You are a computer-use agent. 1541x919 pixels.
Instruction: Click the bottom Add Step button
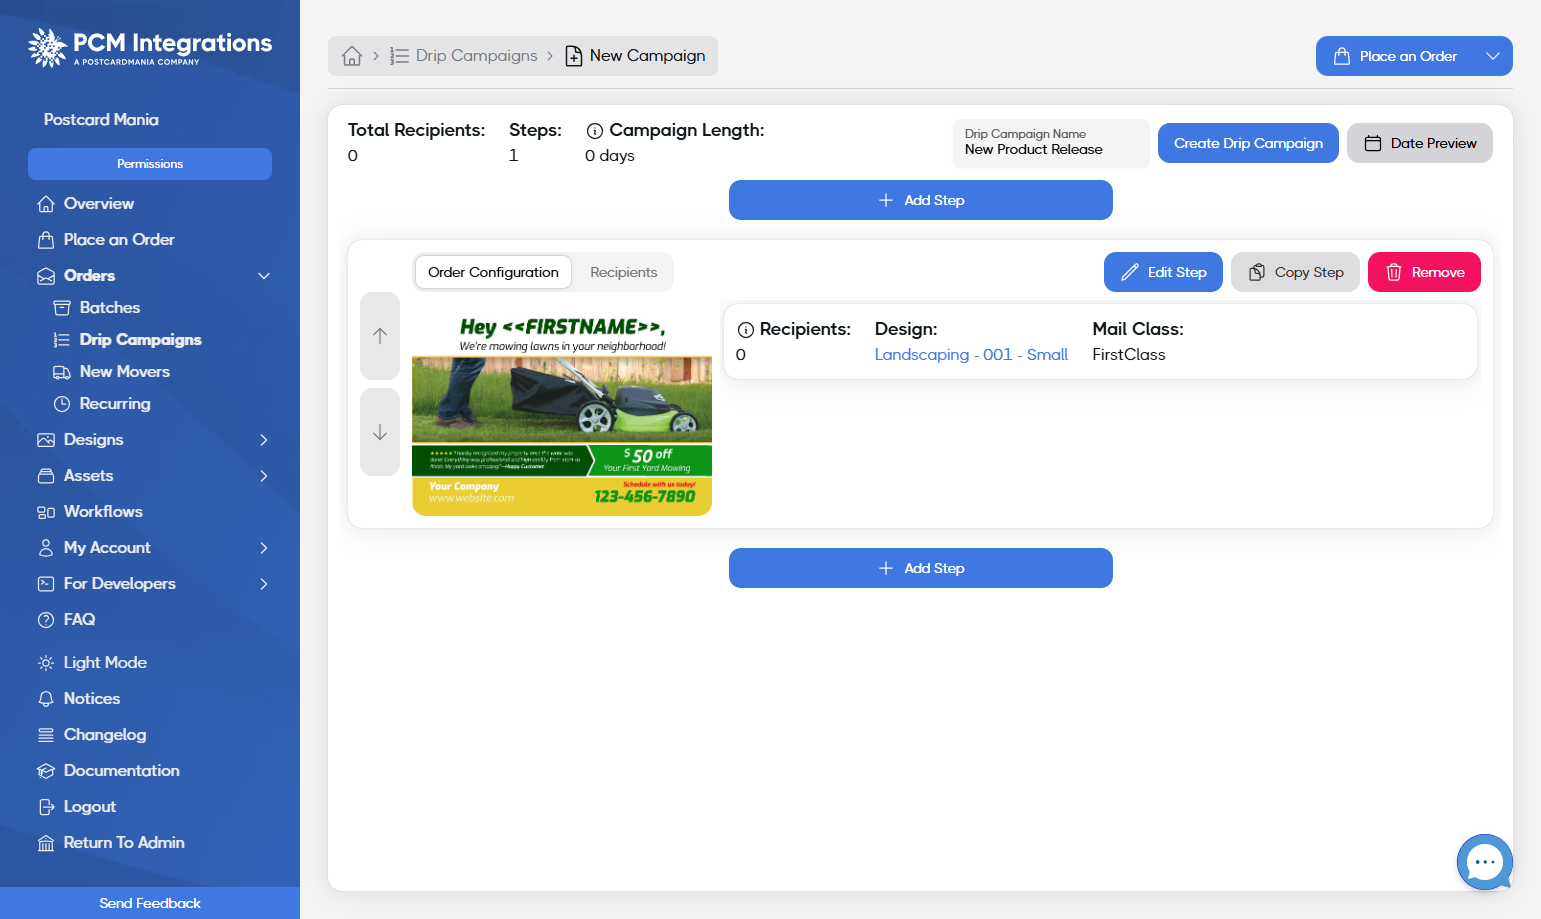(920, 568)
